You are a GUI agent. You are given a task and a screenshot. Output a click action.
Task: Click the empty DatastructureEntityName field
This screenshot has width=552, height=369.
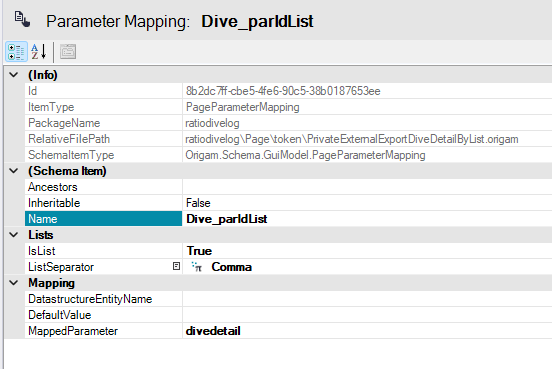(367, 299)
